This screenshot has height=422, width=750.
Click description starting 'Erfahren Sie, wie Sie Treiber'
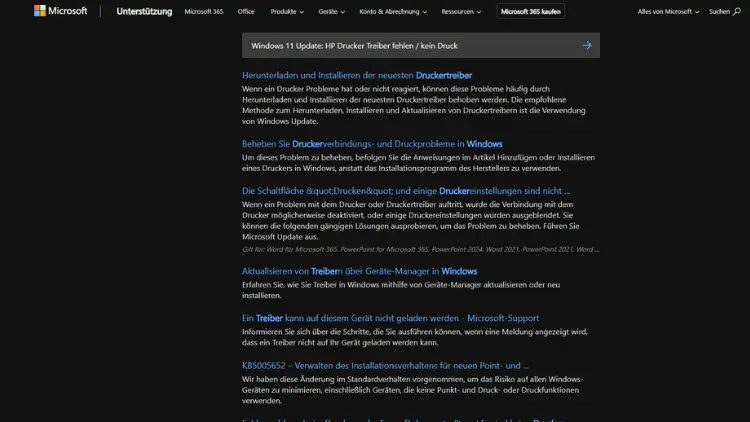click(401, 290)
